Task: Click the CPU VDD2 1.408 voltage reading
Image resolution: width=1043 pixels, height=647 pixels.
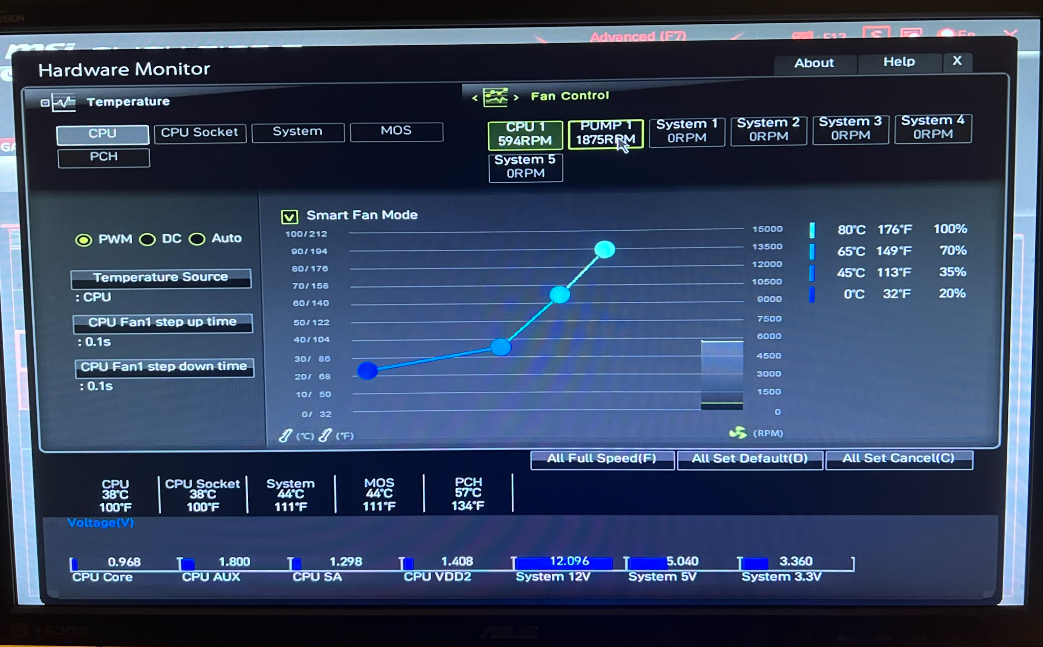Action: click(x=457, y=562)
